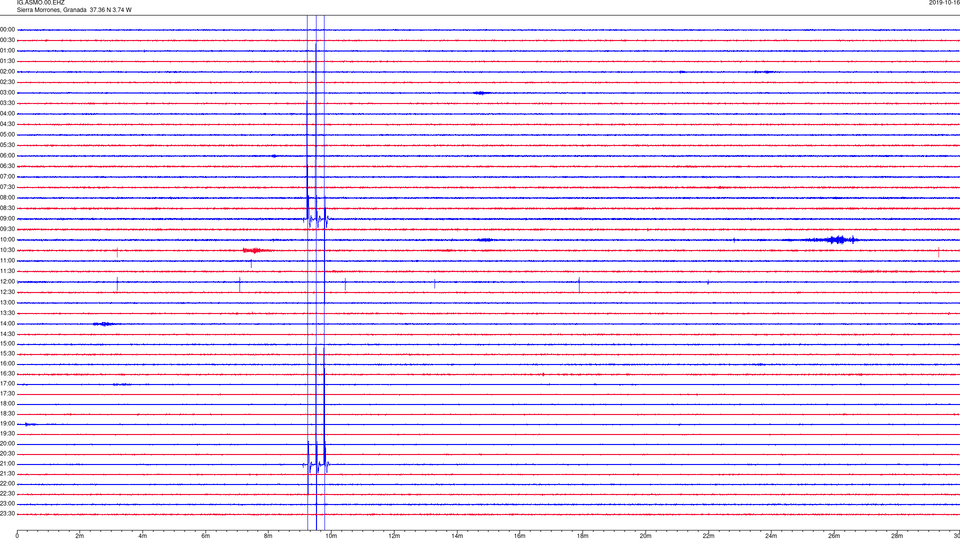This screenshot has height=540, width=960.
Task: Click the calibration pulse wiggle on the 21:00 trace
Action: 316,465
